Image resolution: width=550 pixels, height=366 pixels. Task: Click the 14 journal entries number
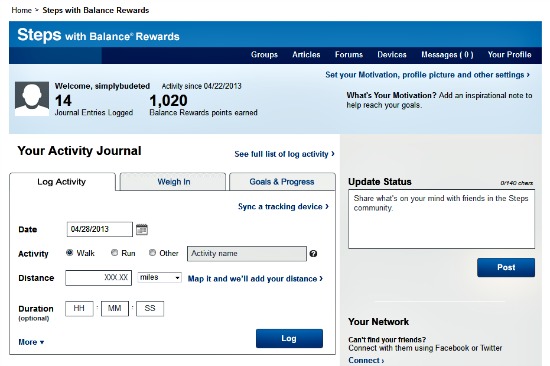[63, 101]
